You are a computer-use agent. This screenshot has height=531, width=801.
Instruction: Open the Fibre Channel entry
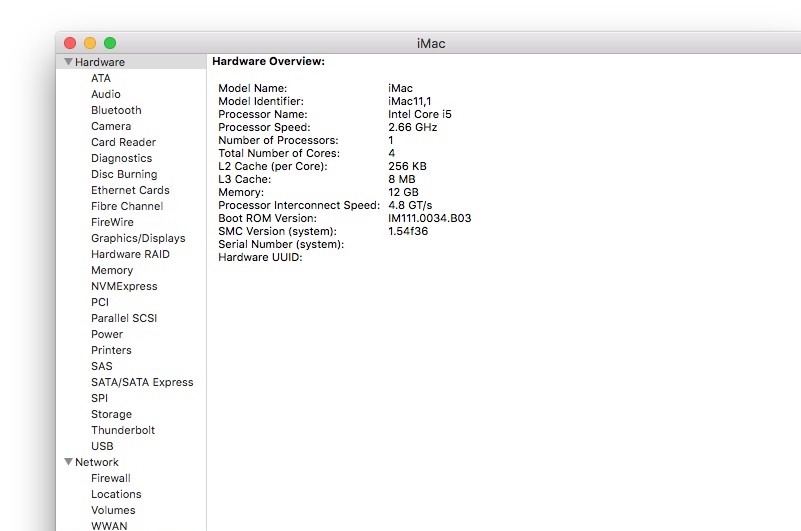click(x=127, y=206)
